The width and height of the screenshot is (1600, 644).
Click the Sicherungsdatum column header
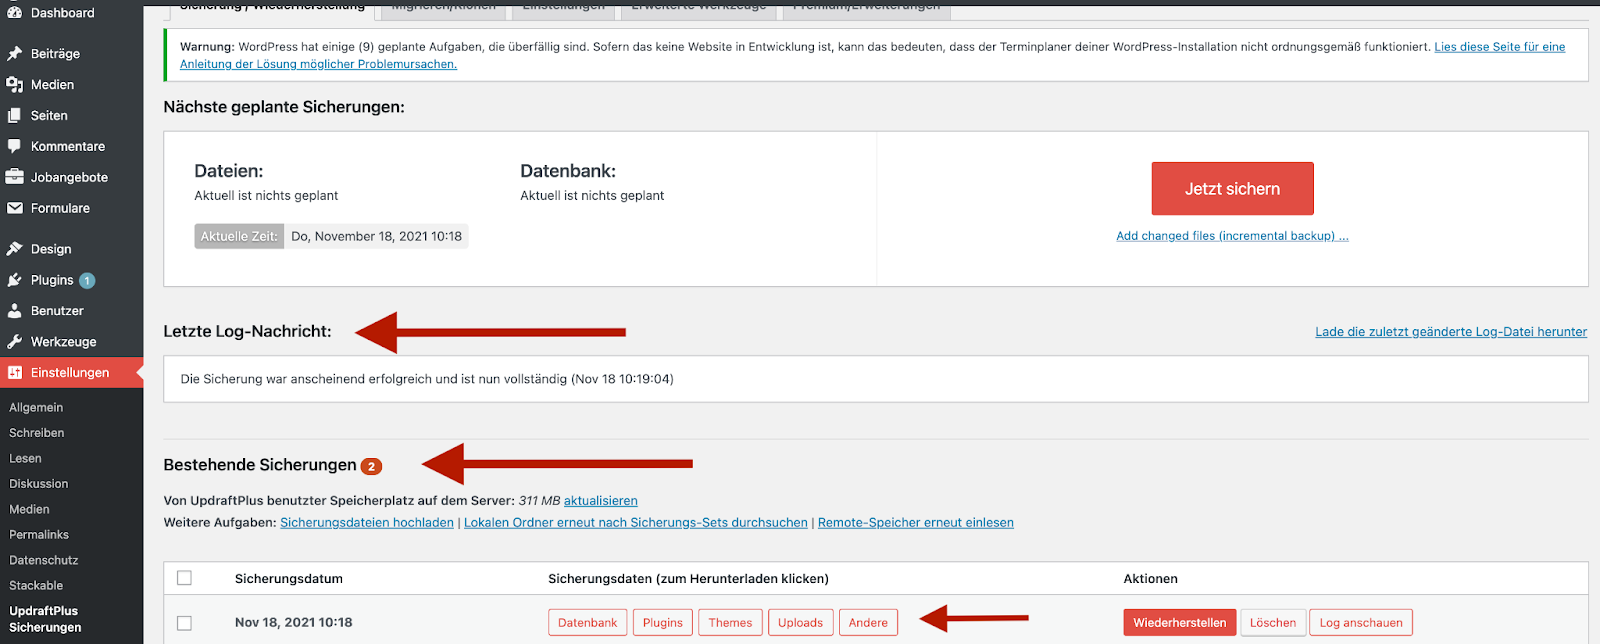289,579
